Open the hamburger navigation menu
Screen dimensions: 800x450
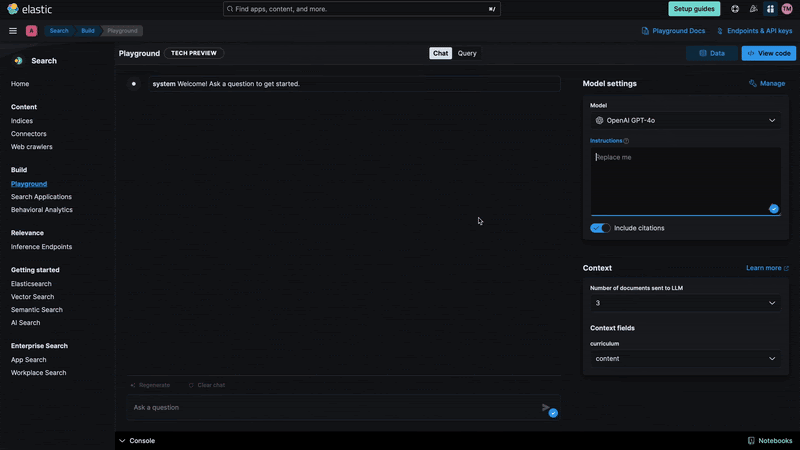(x=13, y=31)
